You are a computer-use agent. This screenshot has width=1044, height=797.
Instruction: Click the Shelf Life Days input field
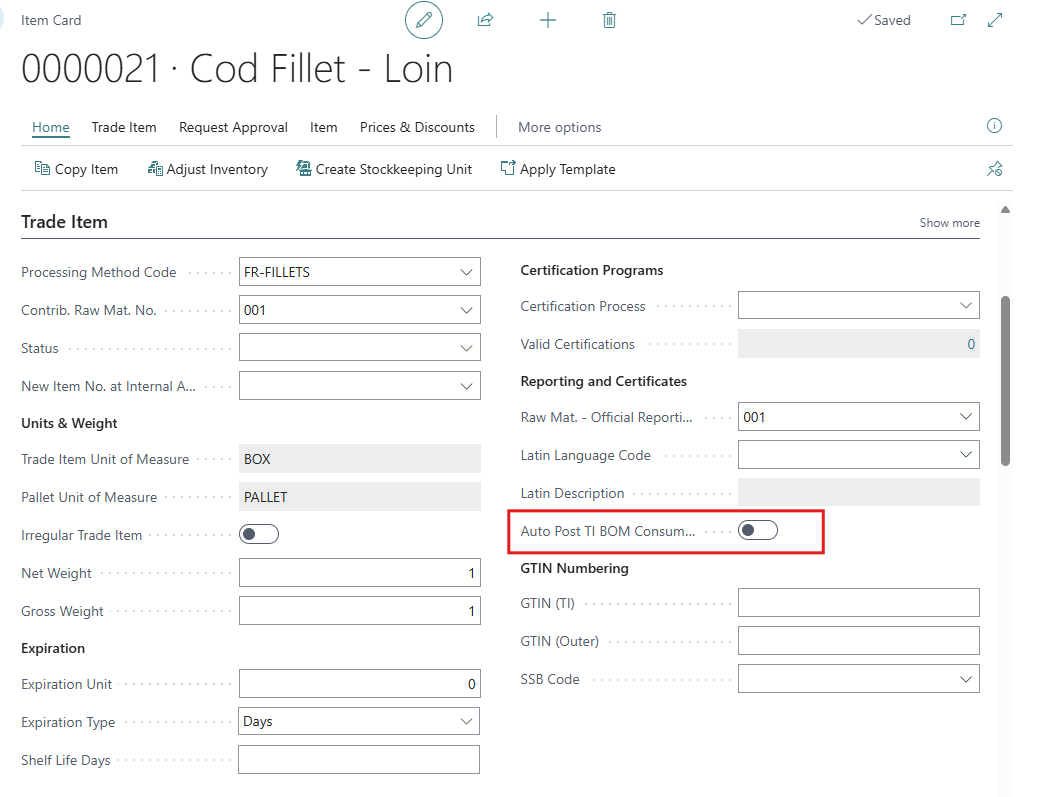(x=359, y=759)
